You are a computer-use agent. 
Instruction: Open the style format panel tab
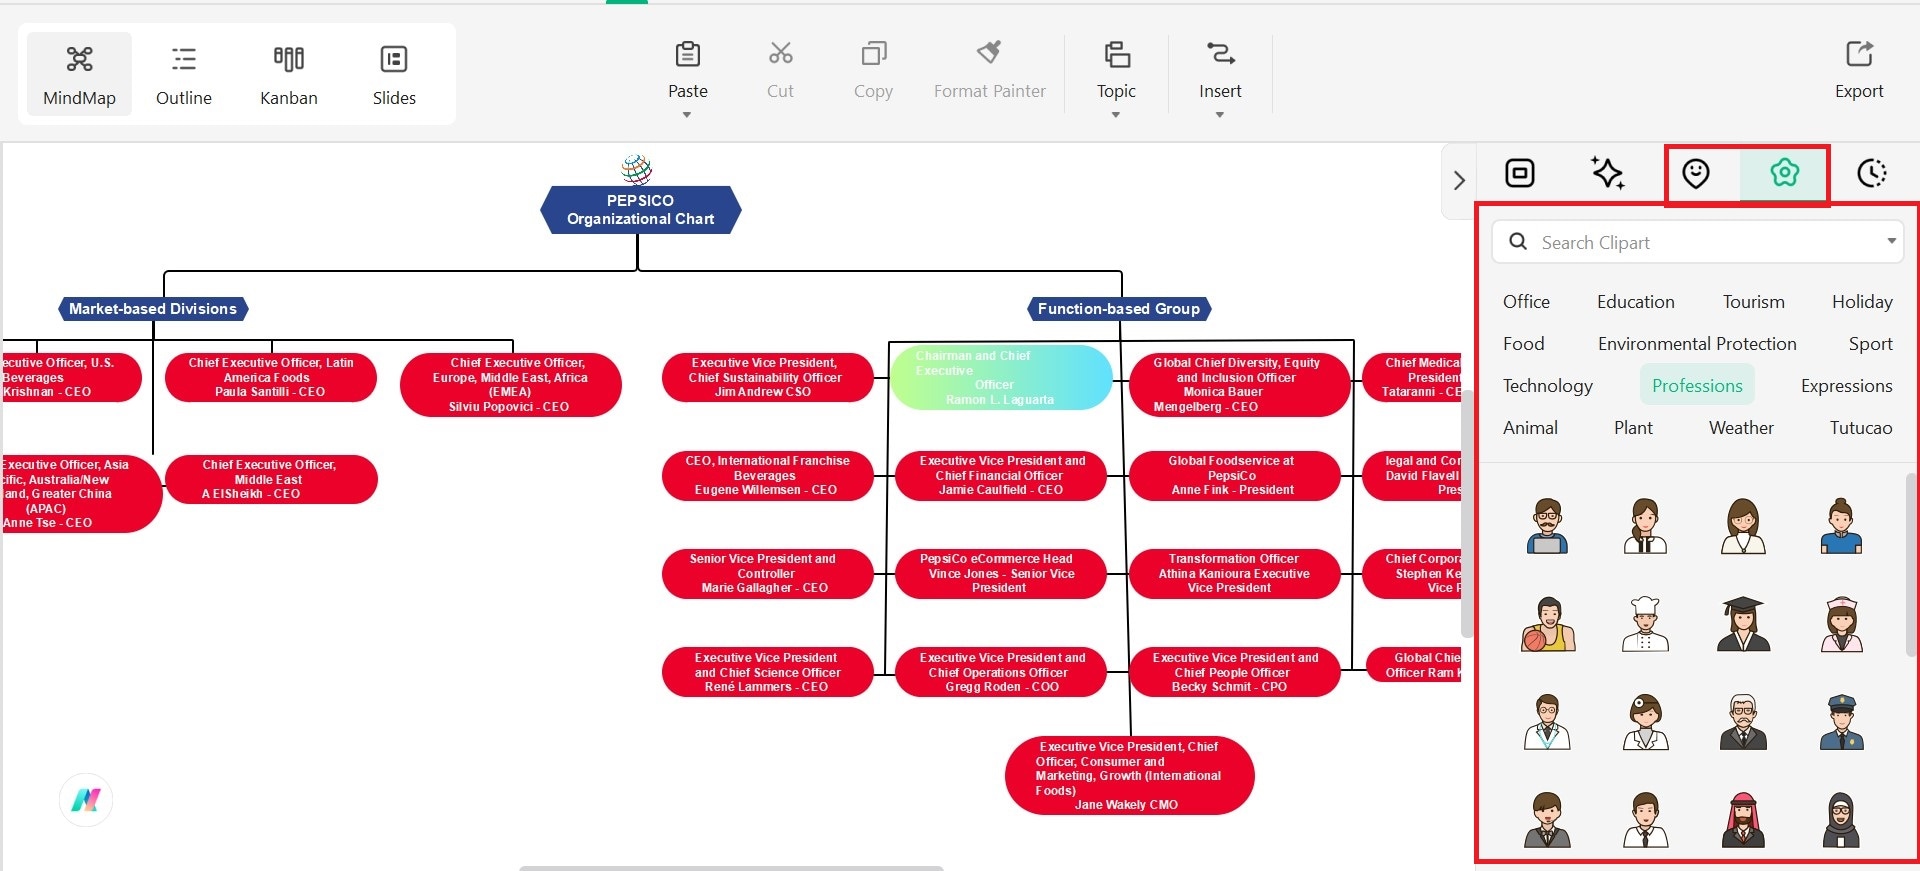(1520, 173)
